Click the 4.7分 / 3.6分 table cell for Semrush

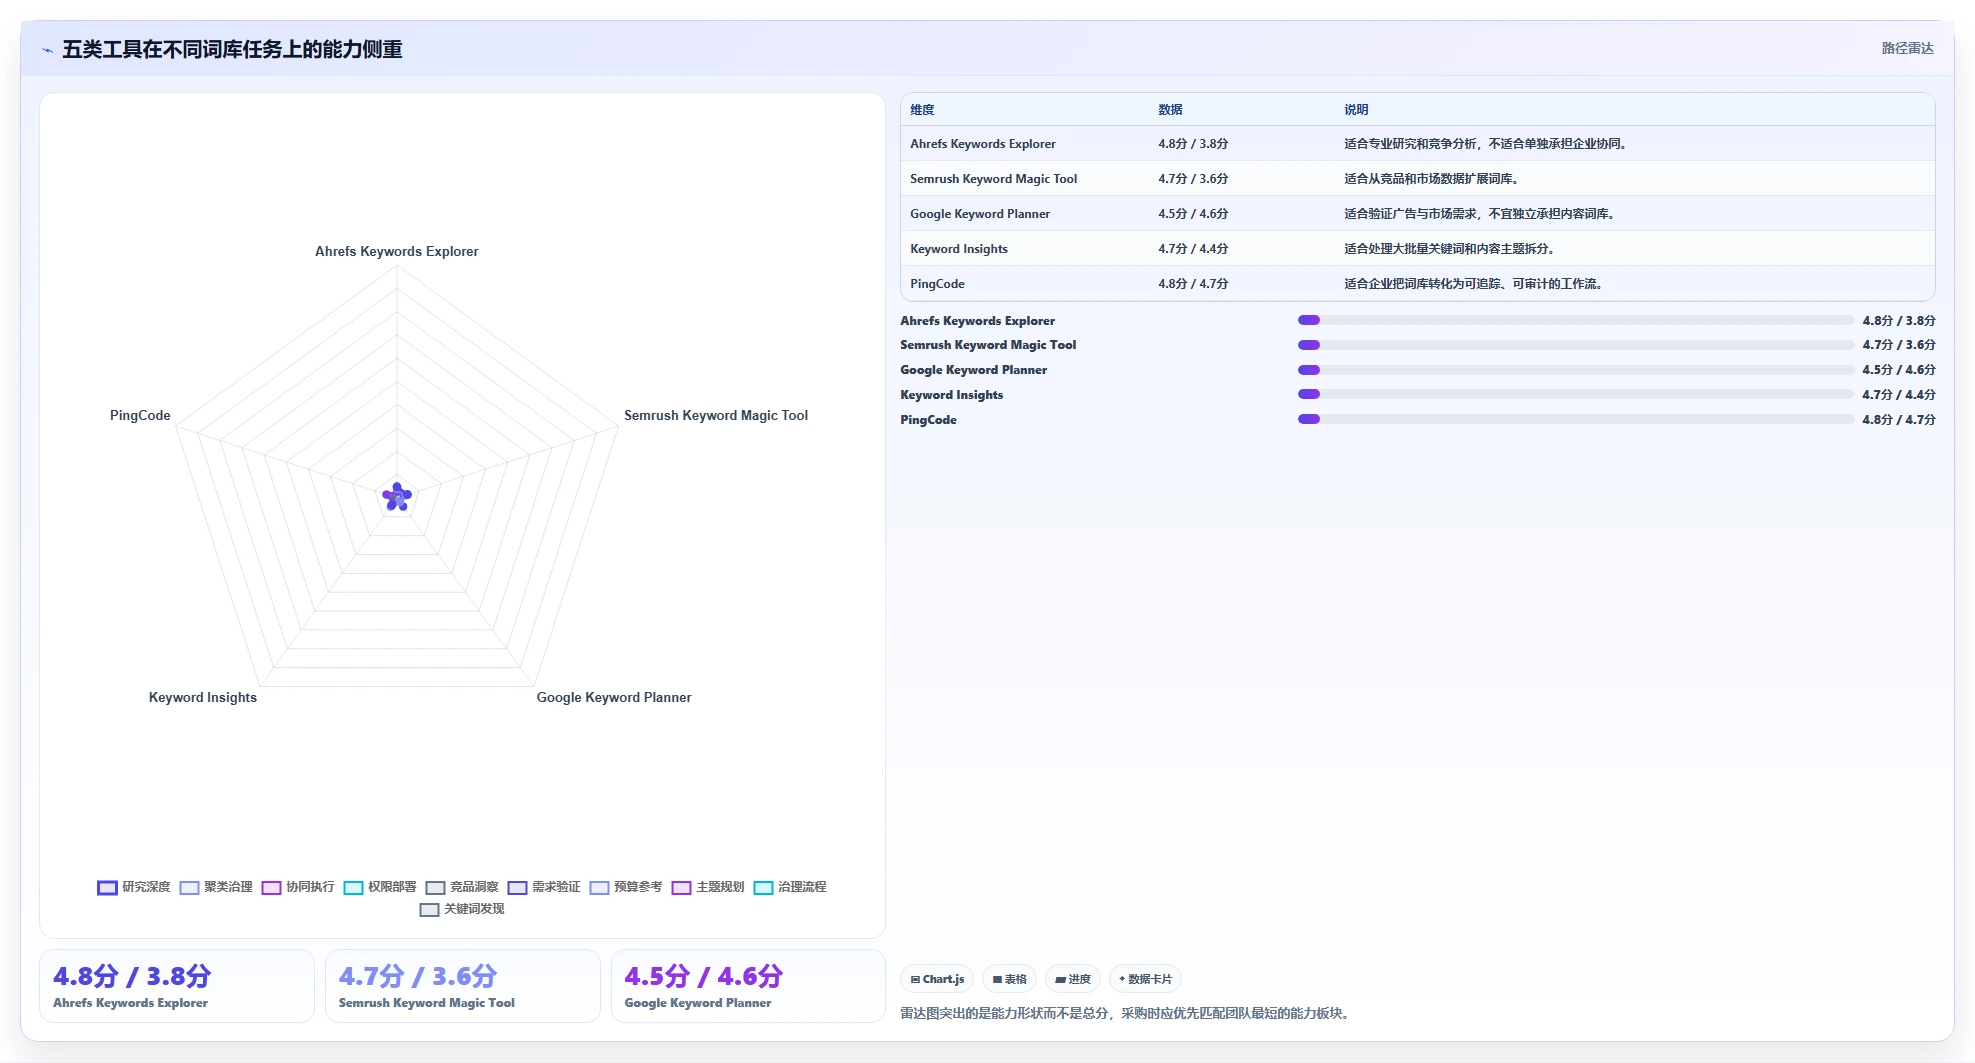pos(1193,179)
